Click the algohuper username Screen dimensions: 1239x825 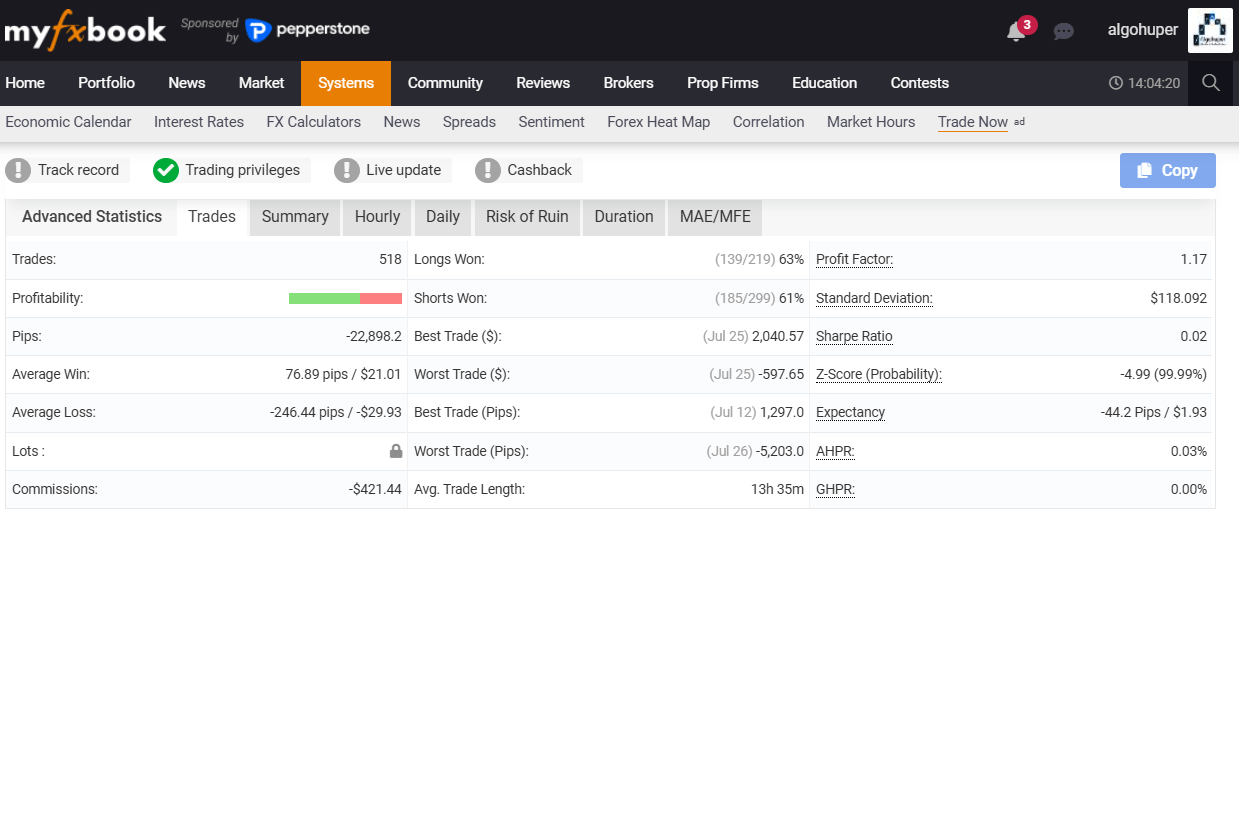[1143, 30]
